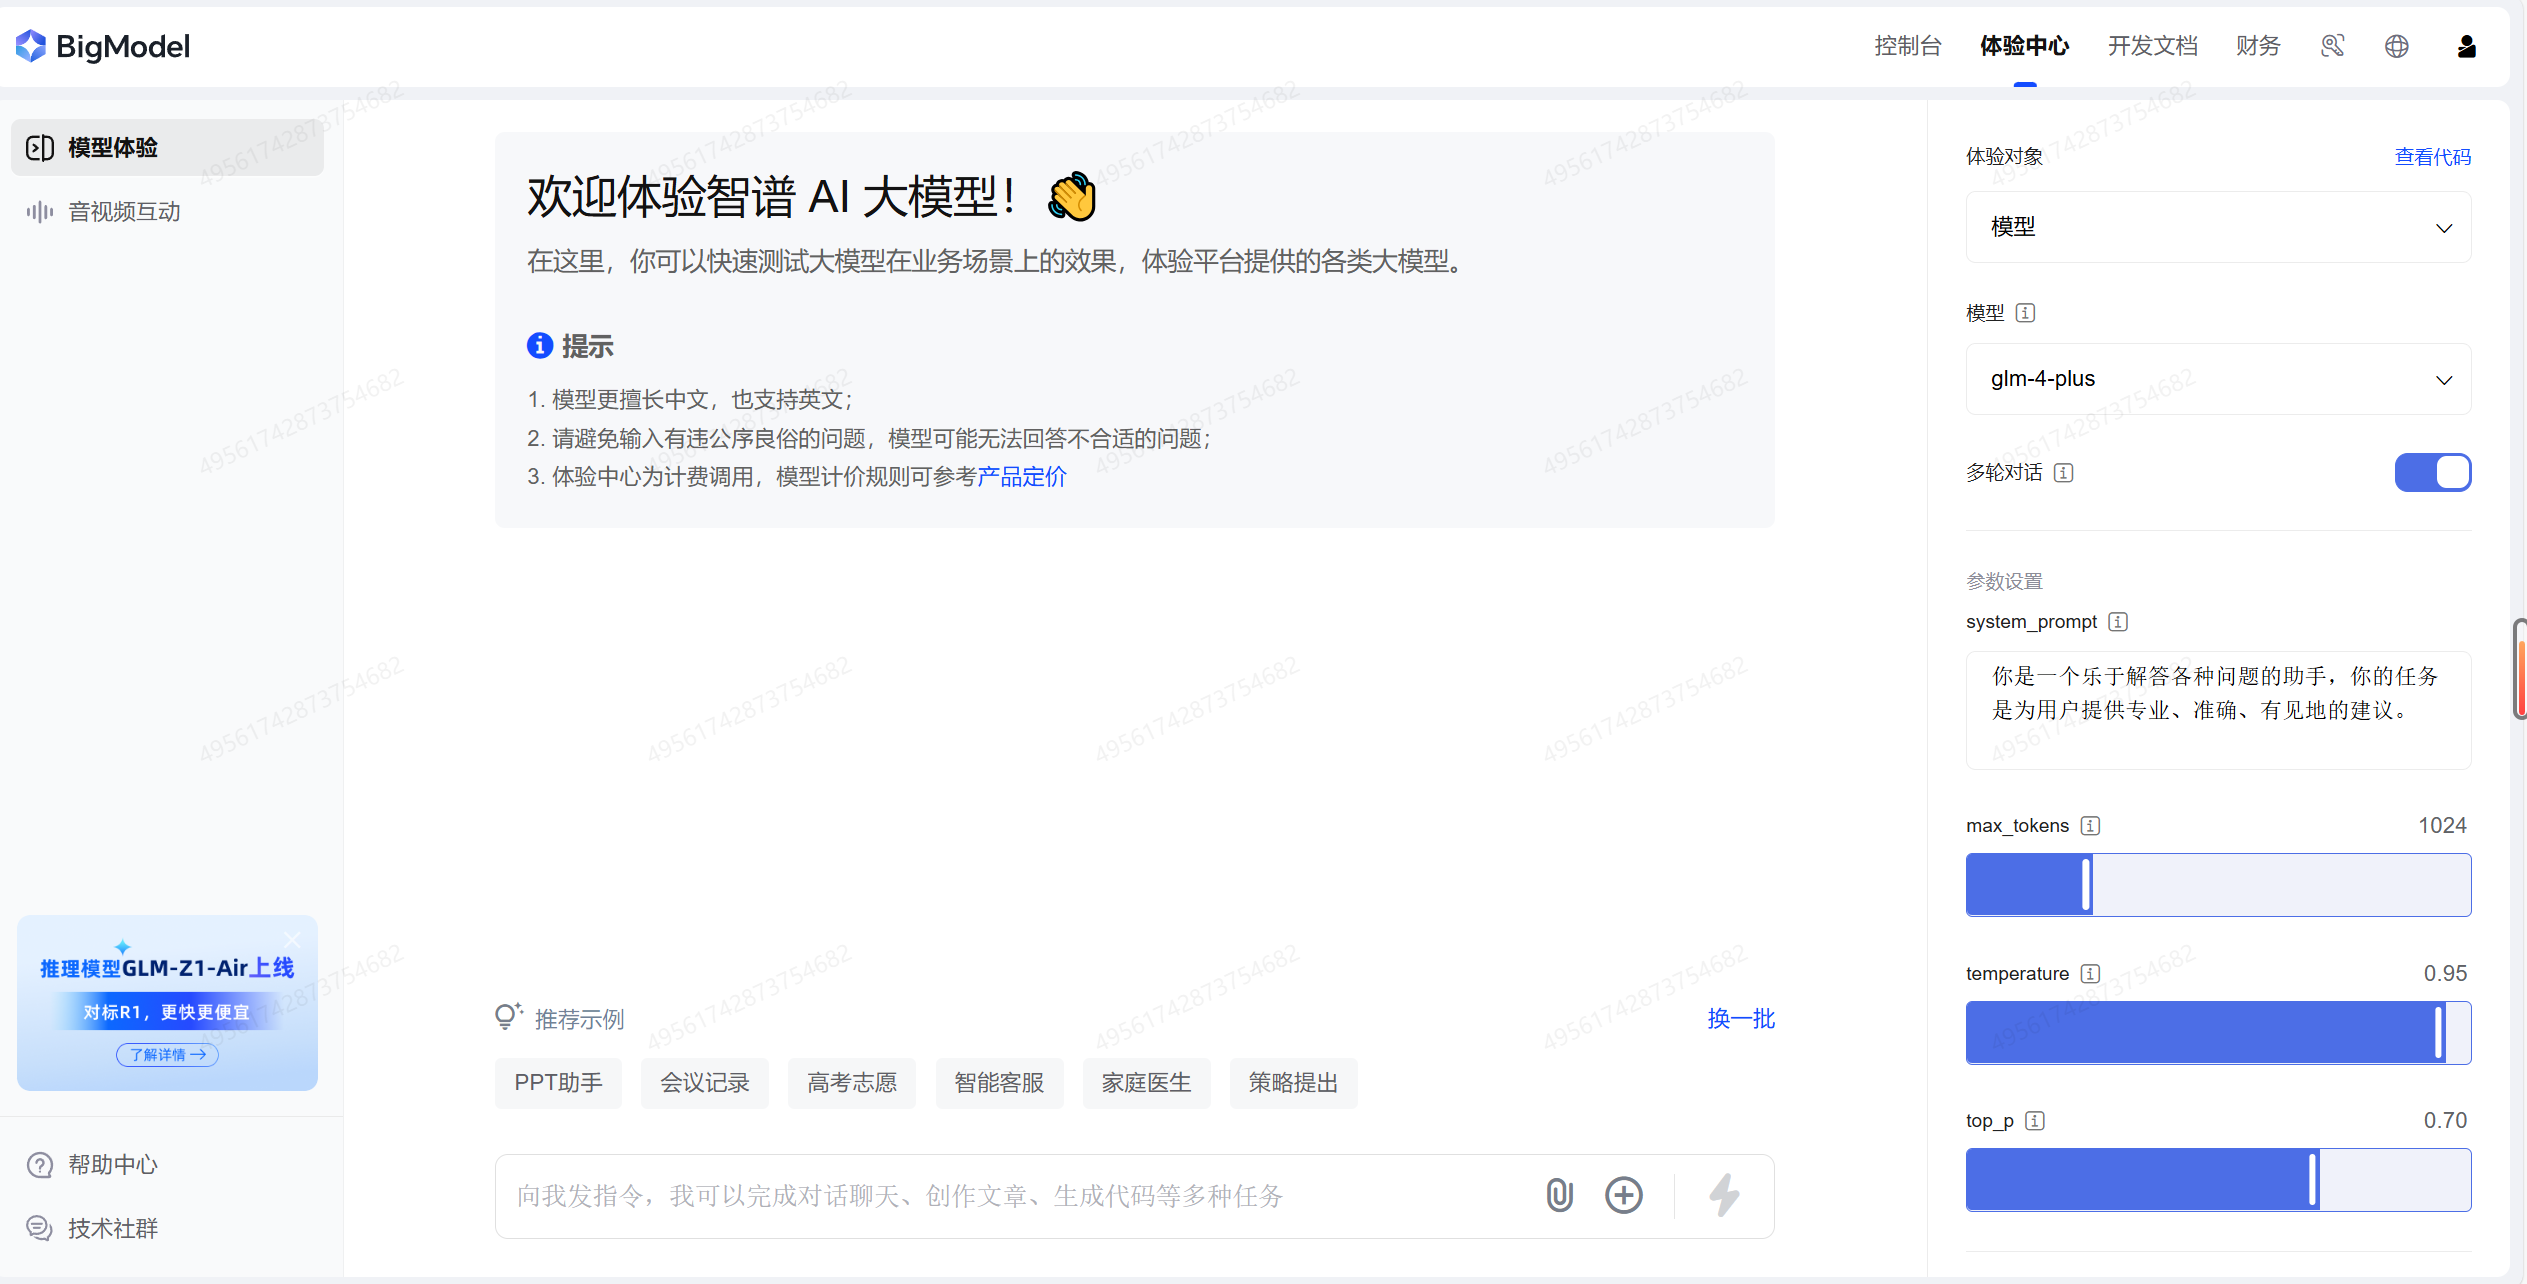Click the paperclip attachment icon
Image resolution: width=2527 pixels, height=1284 pixels.
click(1559, 1195)
